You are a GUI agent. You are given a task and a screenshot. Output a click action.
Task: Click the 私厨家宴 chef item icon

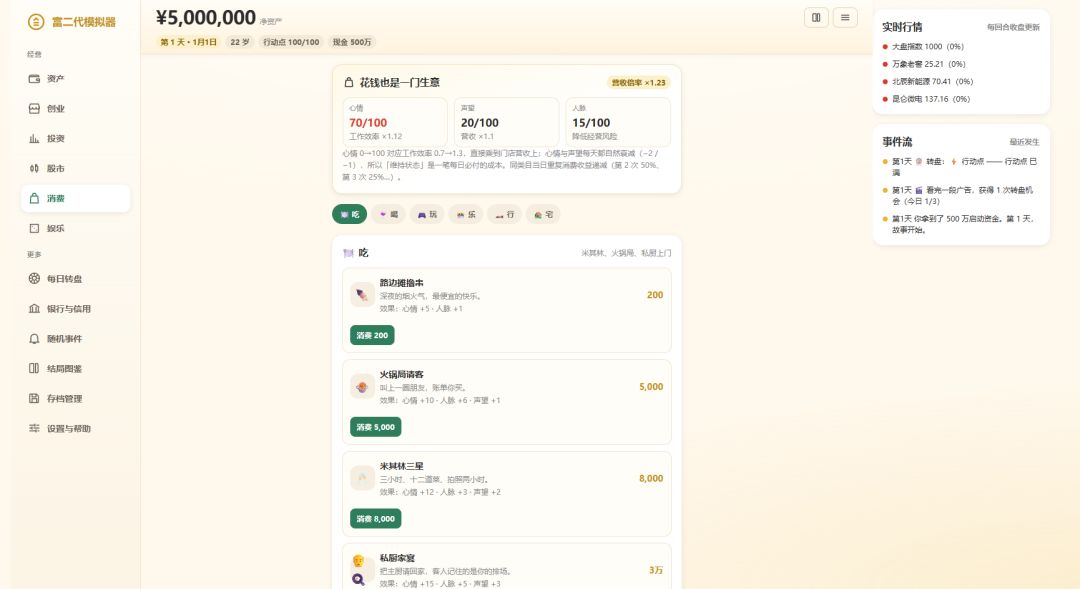362,570
